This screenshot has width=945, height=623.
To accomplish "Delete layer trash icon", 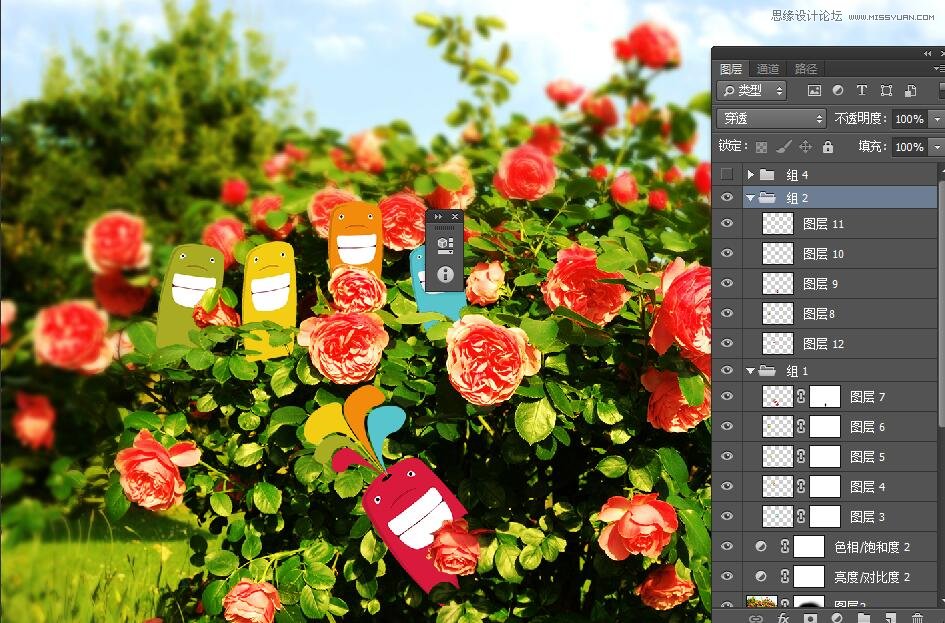I will pos(917,618).
